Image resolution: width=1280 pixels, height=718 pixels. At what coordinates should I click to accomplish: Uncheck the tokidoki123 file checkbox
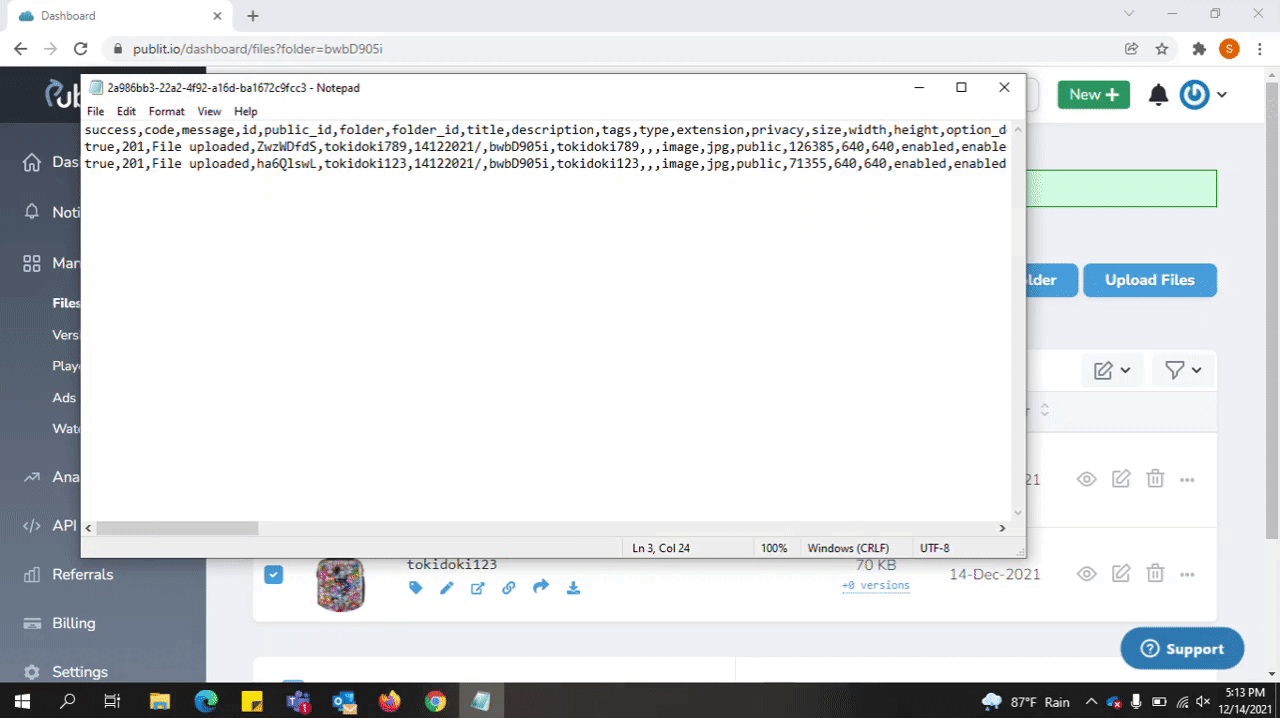273,574
